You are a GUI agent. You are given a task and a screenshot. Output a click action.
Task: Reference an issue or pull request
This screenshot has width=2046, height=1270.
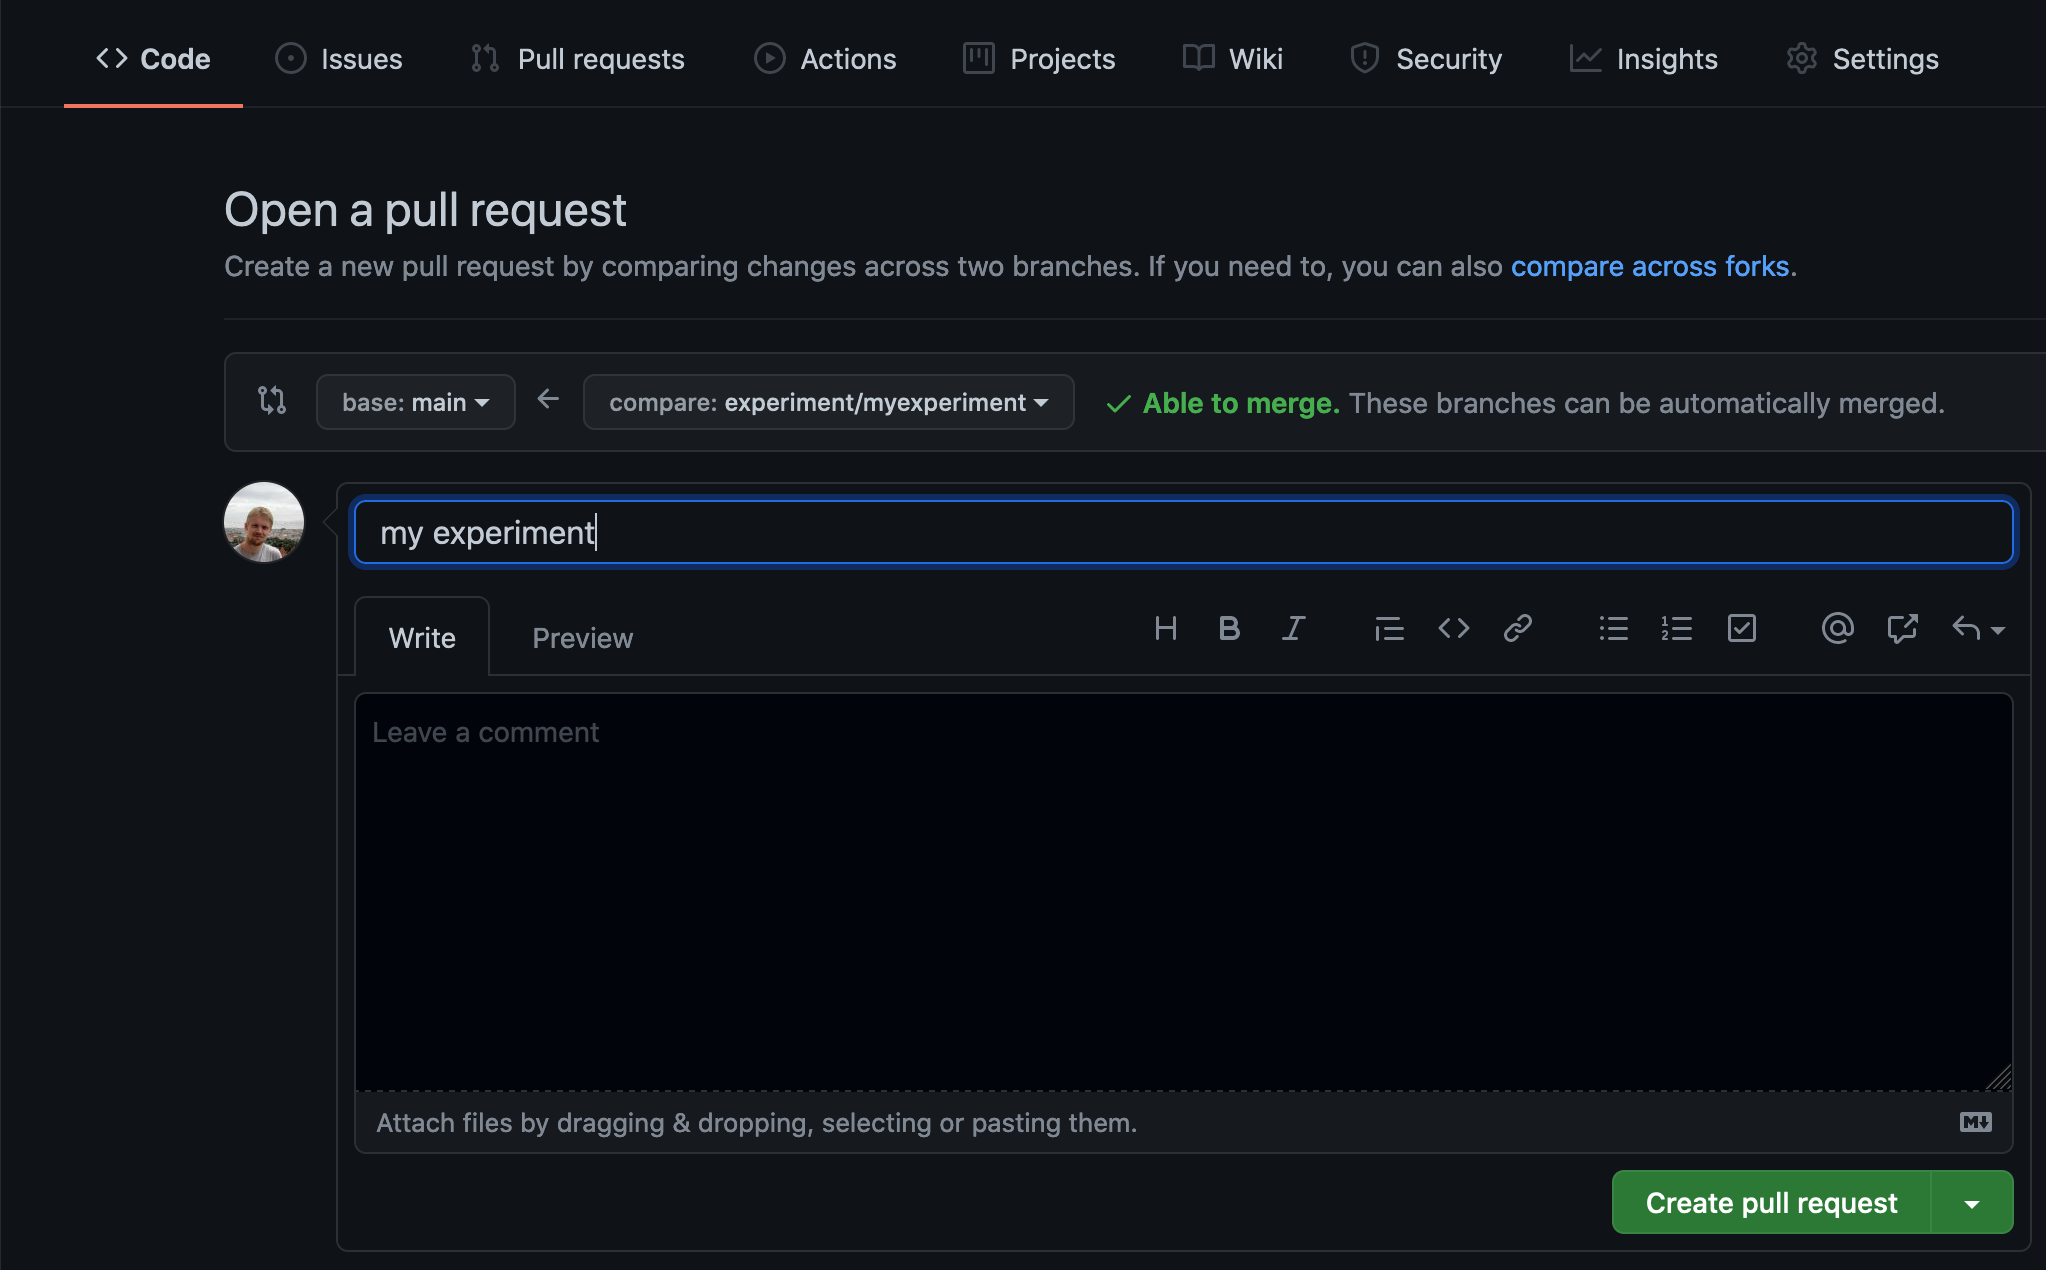pos(1901,629)
